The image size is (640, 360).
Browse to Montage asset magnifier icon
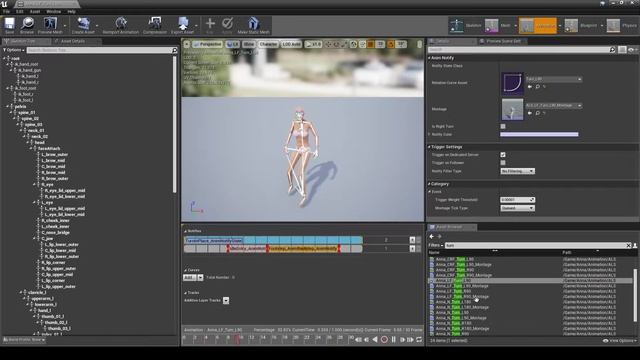pyautogui.click(x=538, y=113)
